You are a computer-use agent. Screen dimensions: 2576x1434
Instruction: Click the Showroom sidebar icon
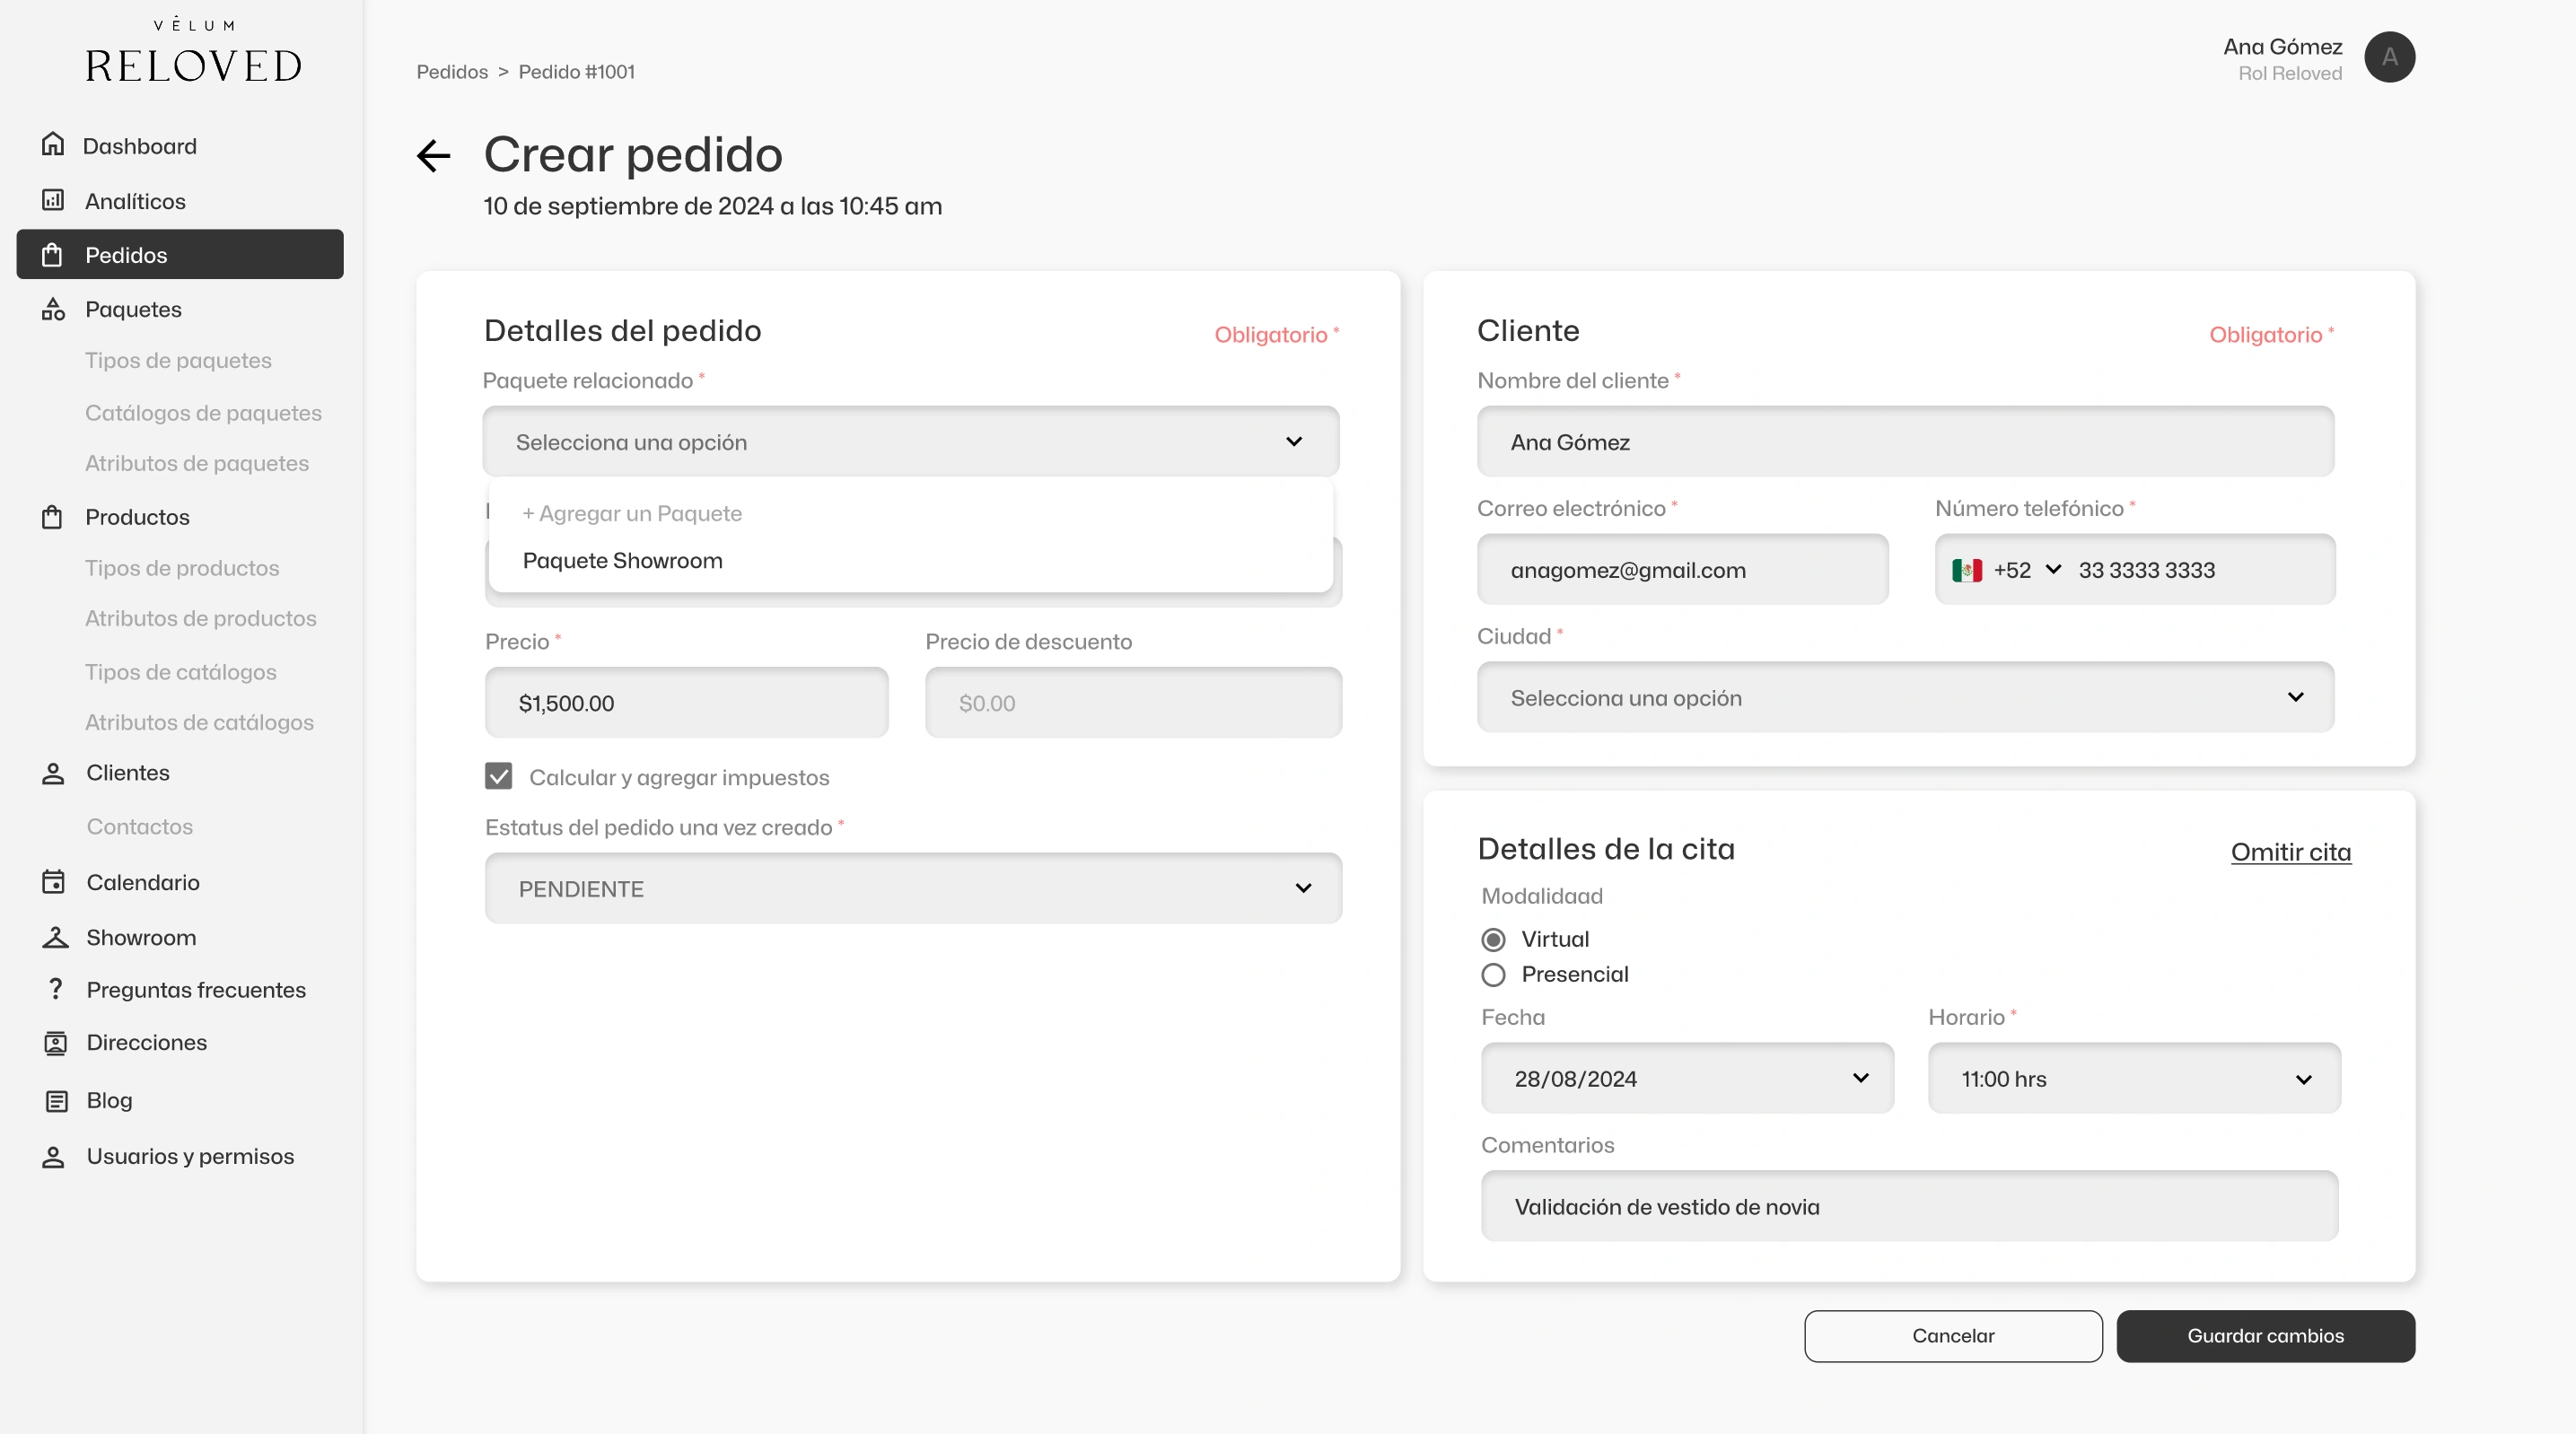click(x=53, y=937)
